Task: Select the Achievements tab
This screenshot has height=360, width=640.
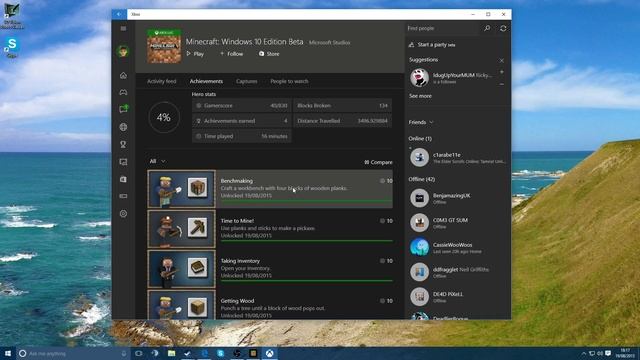Action: (206, 81)
